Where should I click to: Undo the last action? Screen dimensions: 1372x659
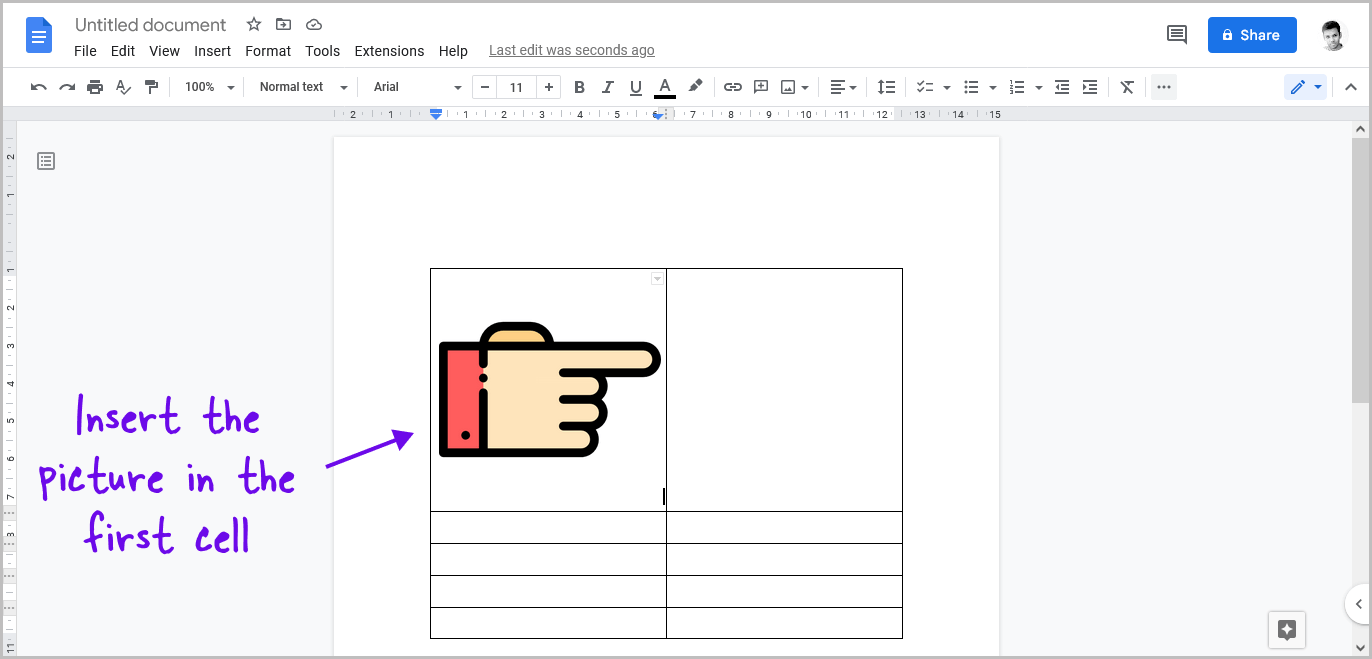(38, 87)
